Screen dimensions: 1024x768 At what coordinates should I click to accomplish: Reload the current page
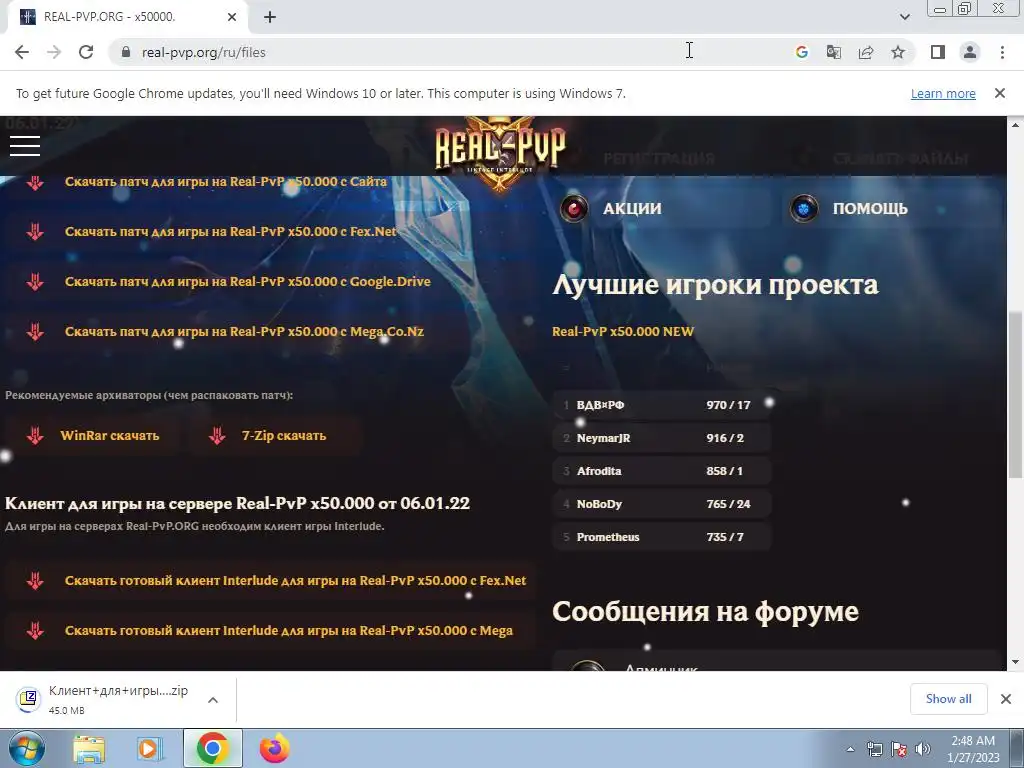pos(86,52)
